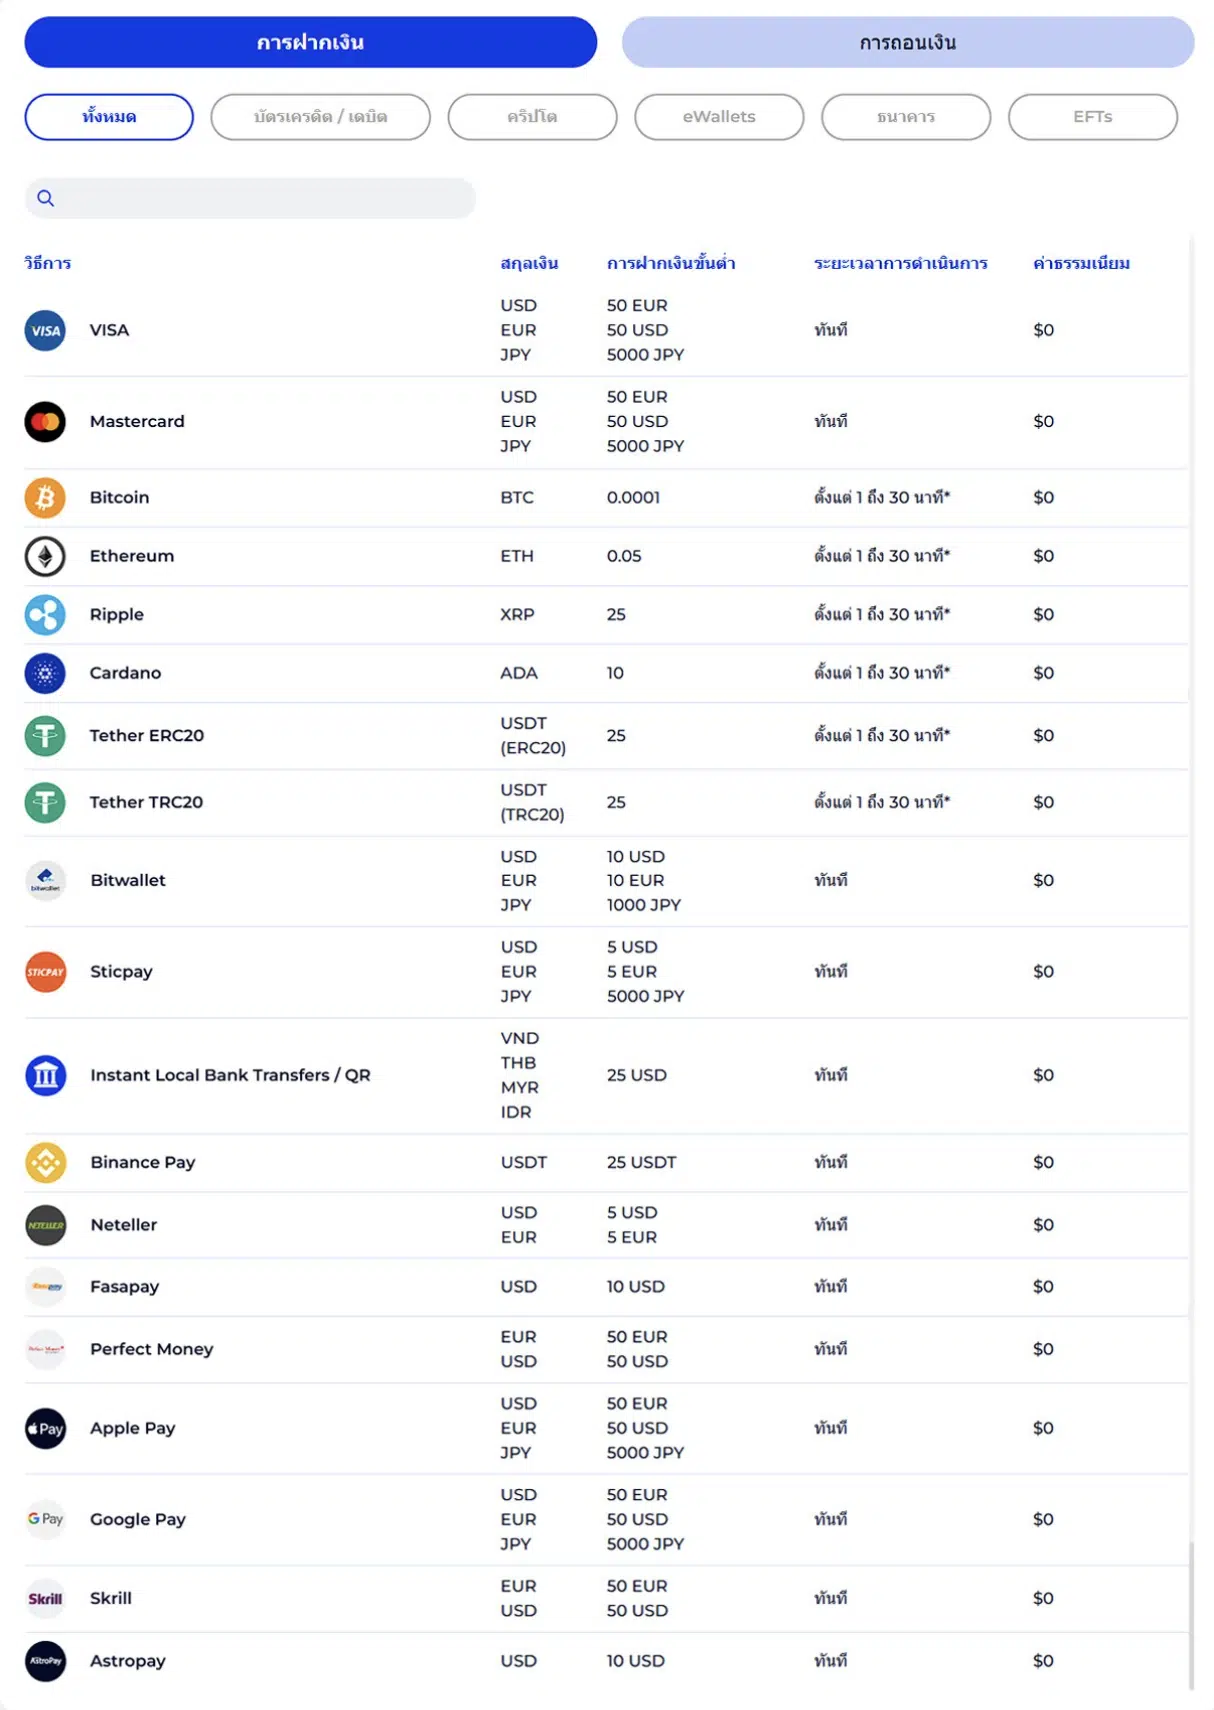
Task: Filter by EFTs category
Action: (x=1093, y=117)
